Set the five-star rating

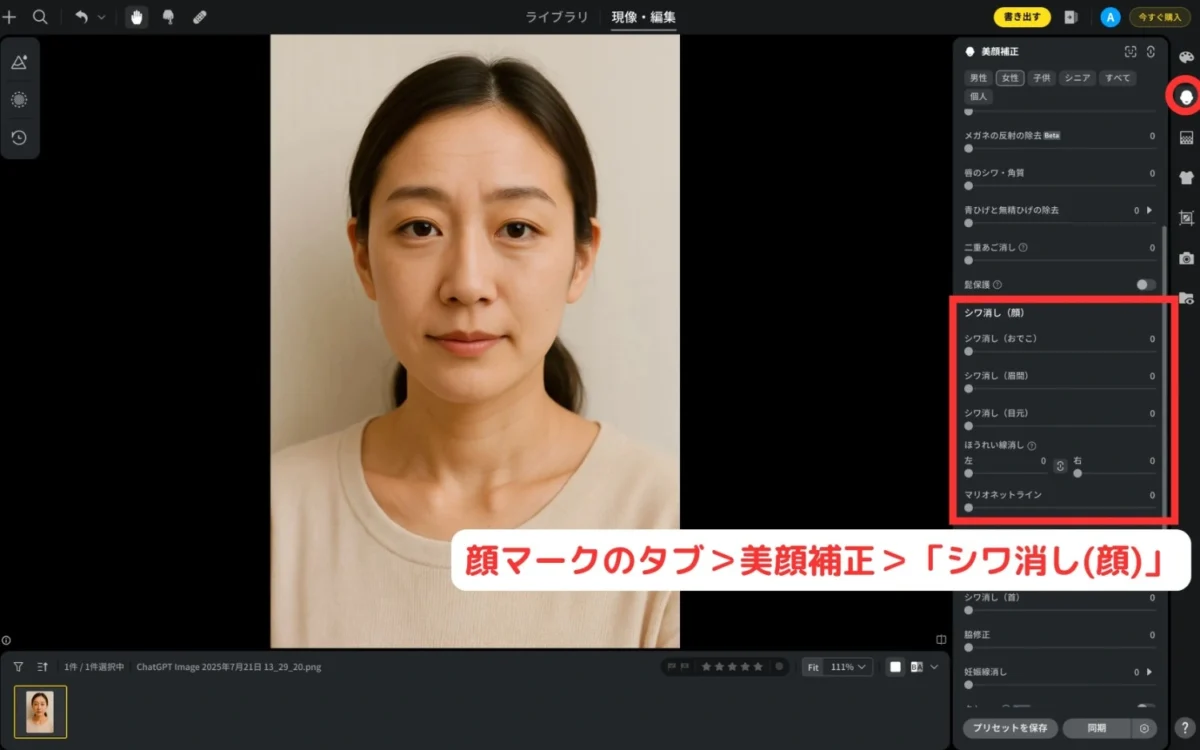[x=758, y=666]
